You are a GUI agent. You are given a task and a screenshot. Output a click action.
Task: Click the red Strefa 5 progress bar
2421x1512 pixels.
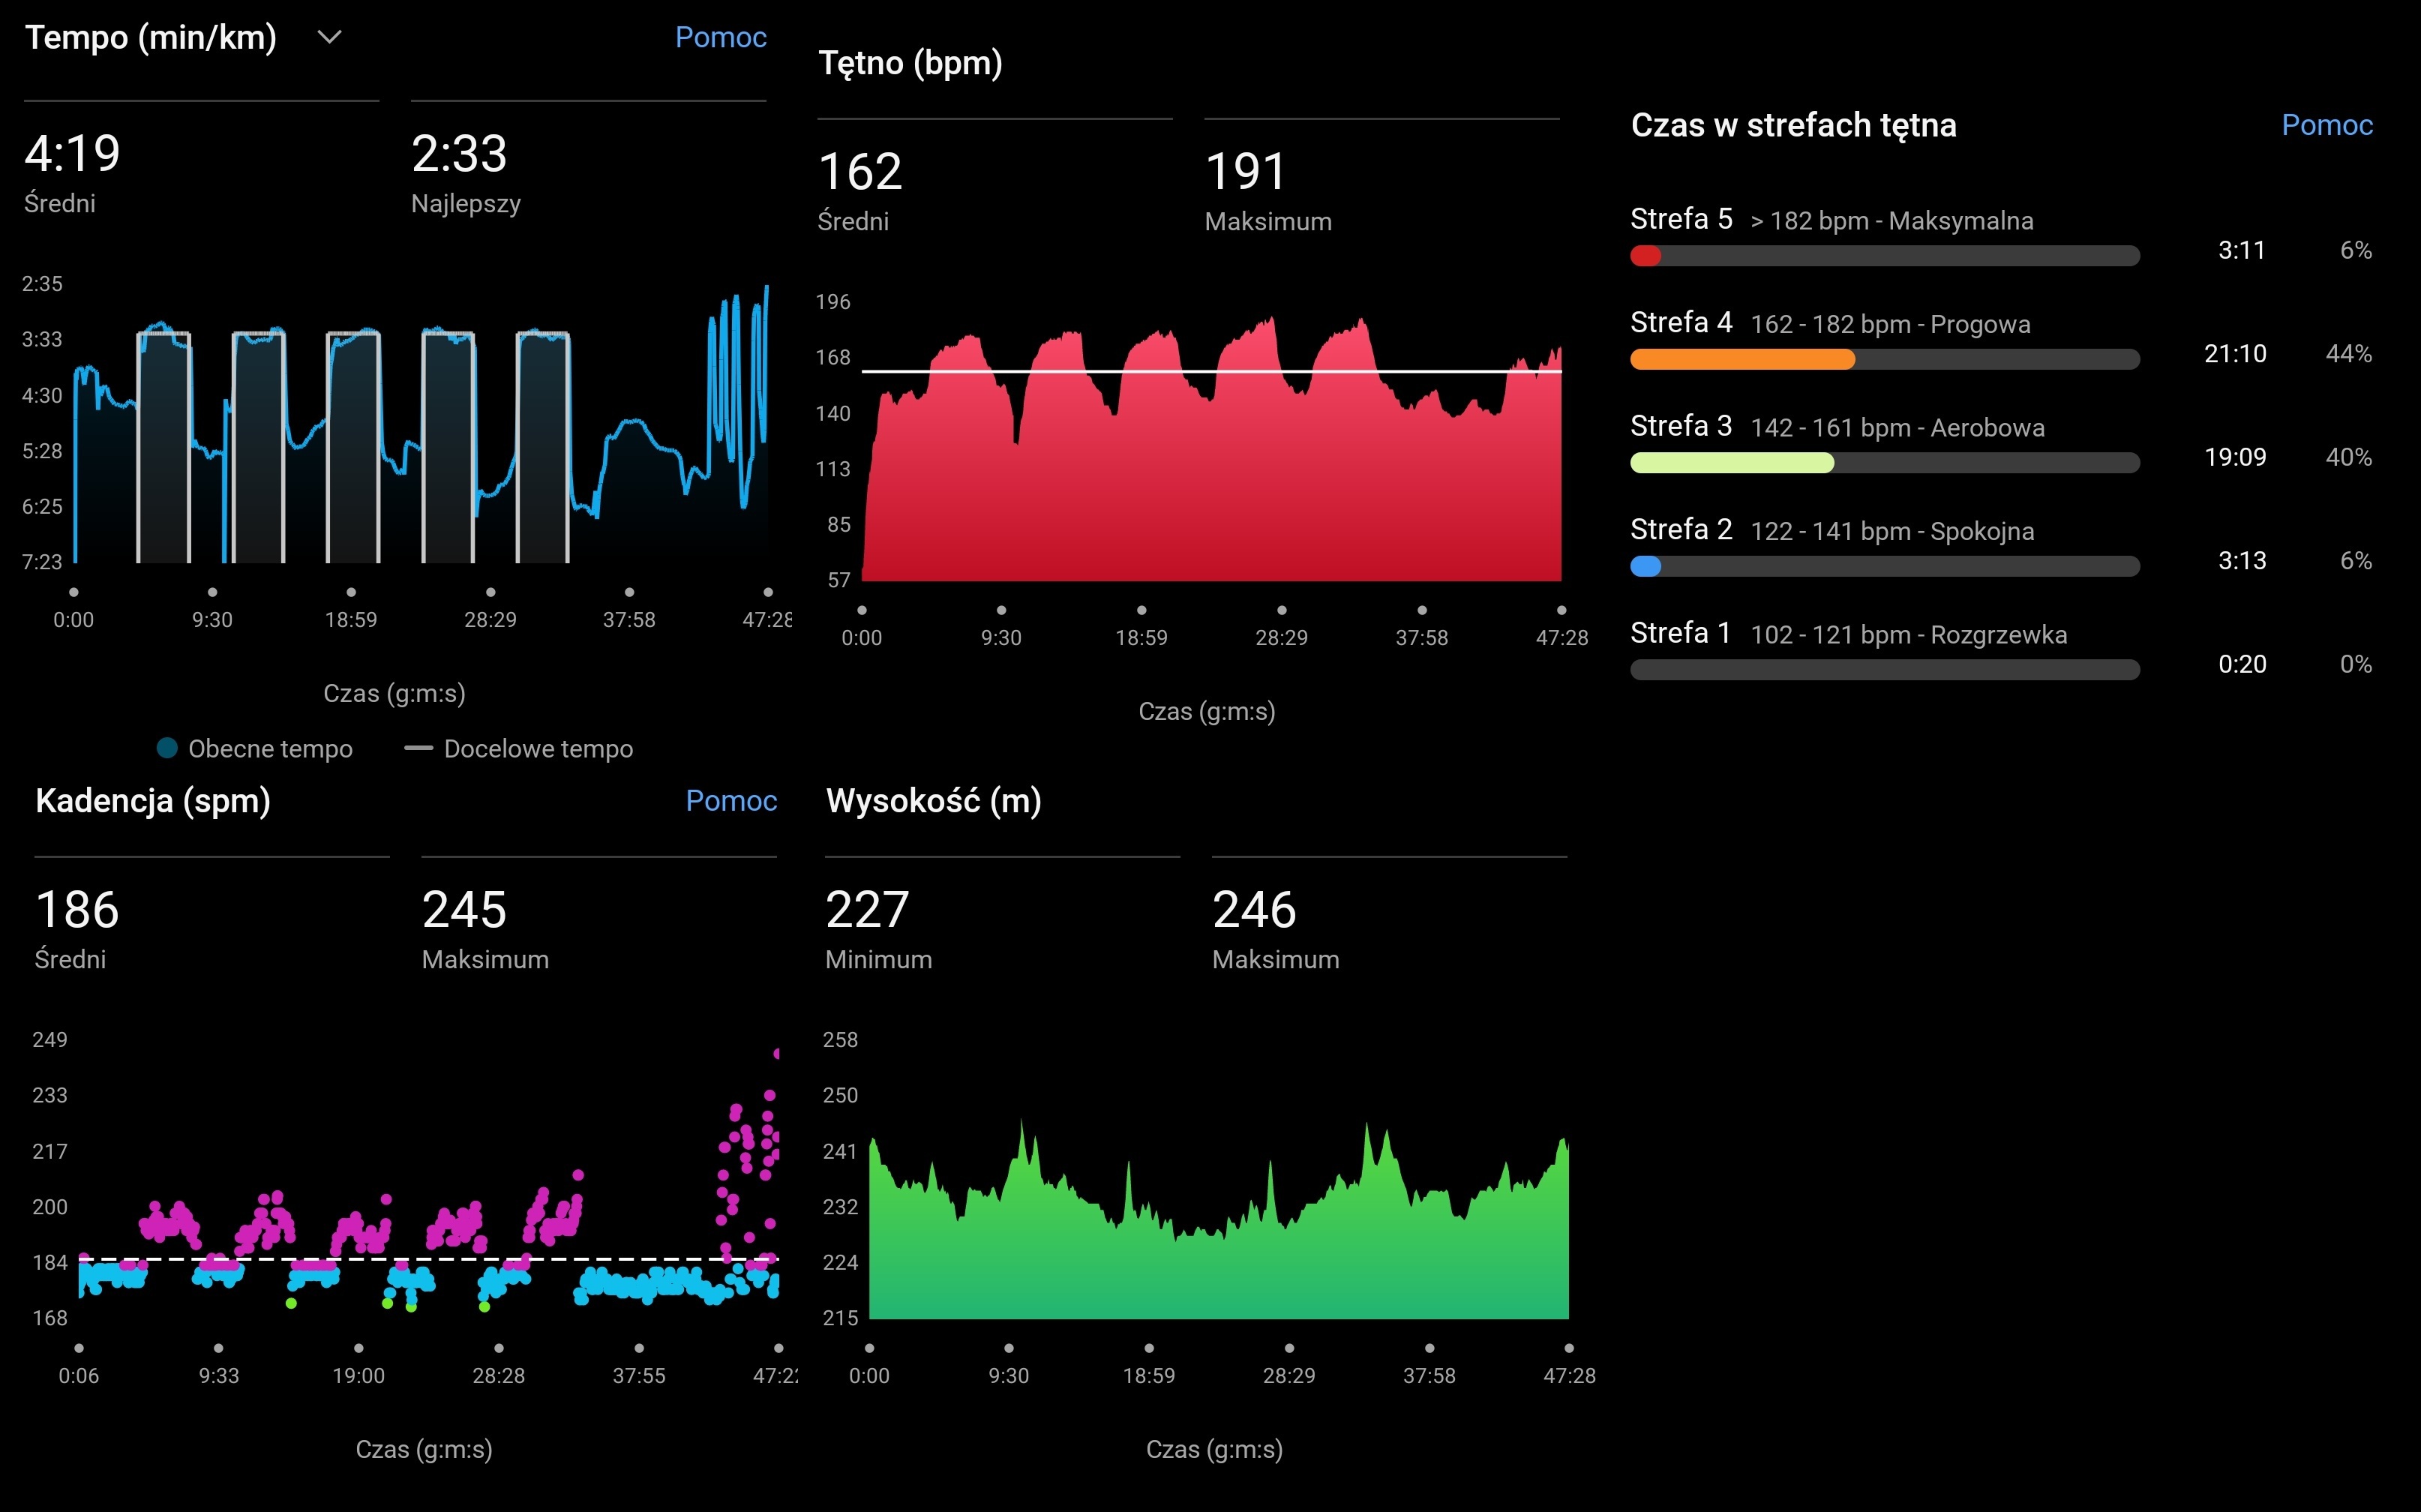(1646, 256)
